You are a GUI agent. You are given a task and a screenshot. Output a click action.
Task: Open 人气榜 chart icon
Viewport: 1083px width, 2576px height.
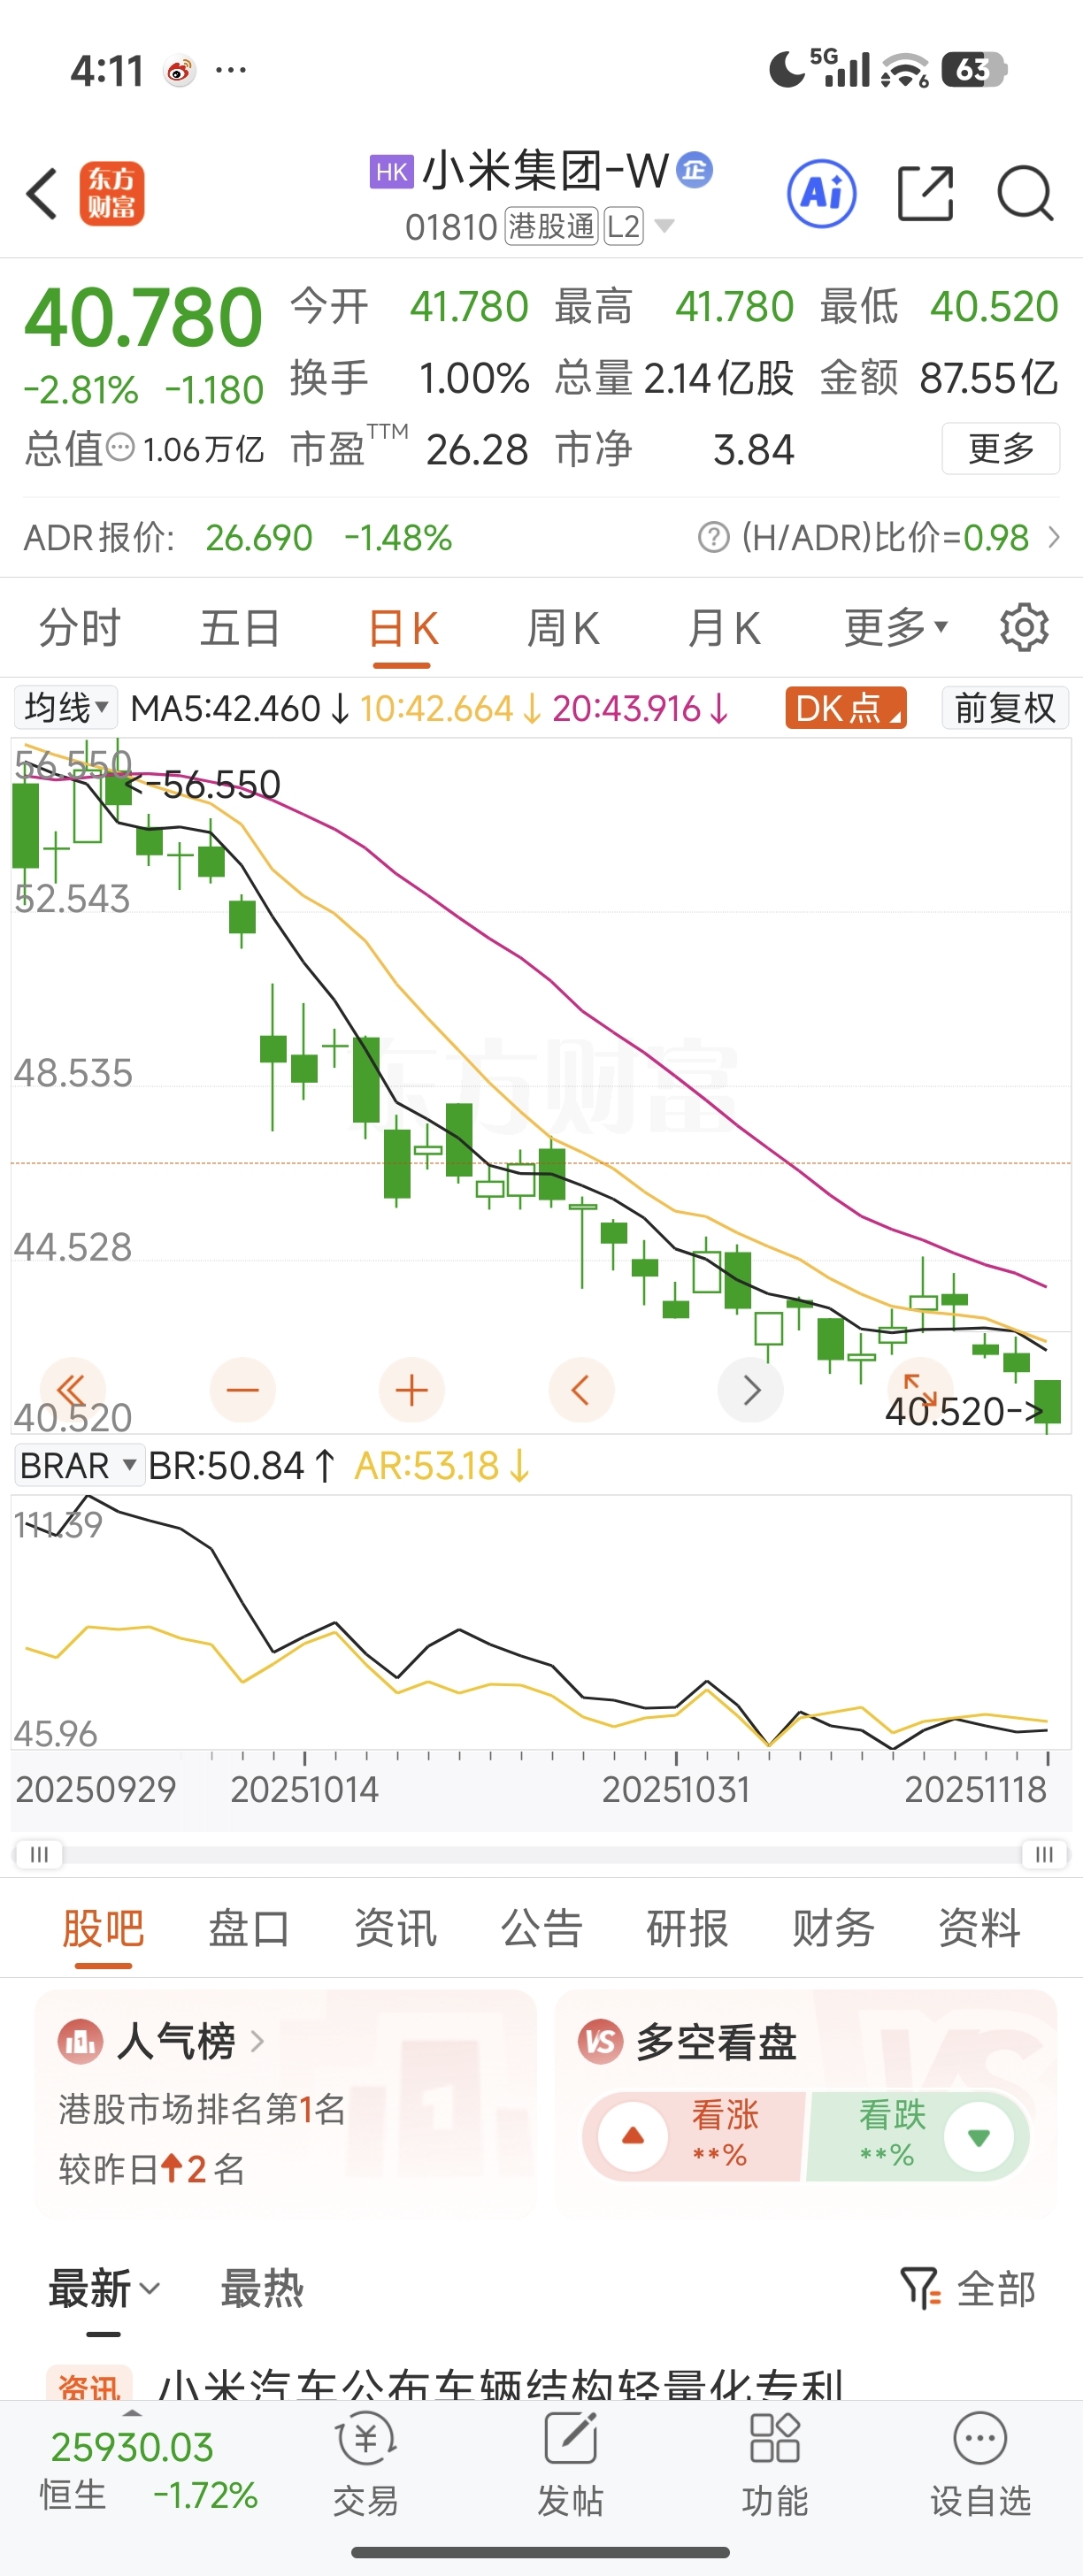(80, 2041)
